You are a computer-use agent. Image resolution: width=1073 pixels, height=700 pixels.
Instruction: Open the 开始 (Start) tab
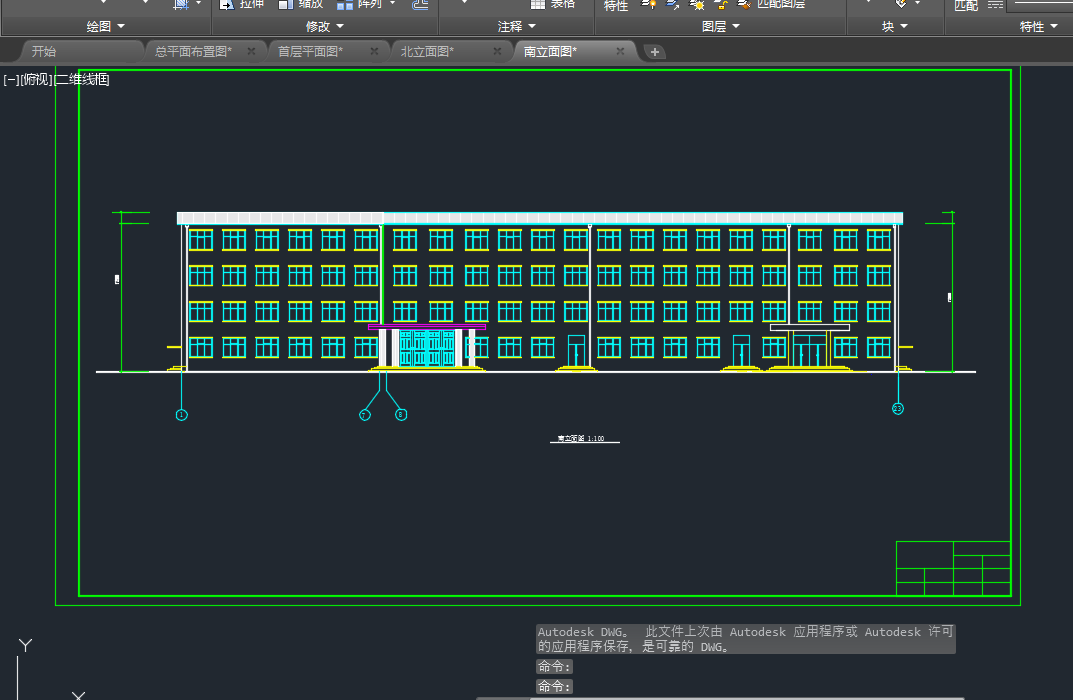pyautogui.click(x=44, y=52)
